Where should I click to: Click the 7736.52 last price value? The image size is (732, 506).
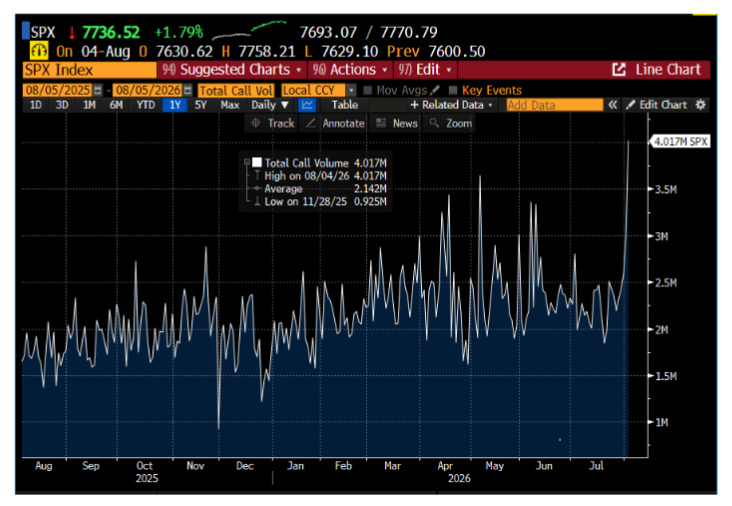pos(111,32)
